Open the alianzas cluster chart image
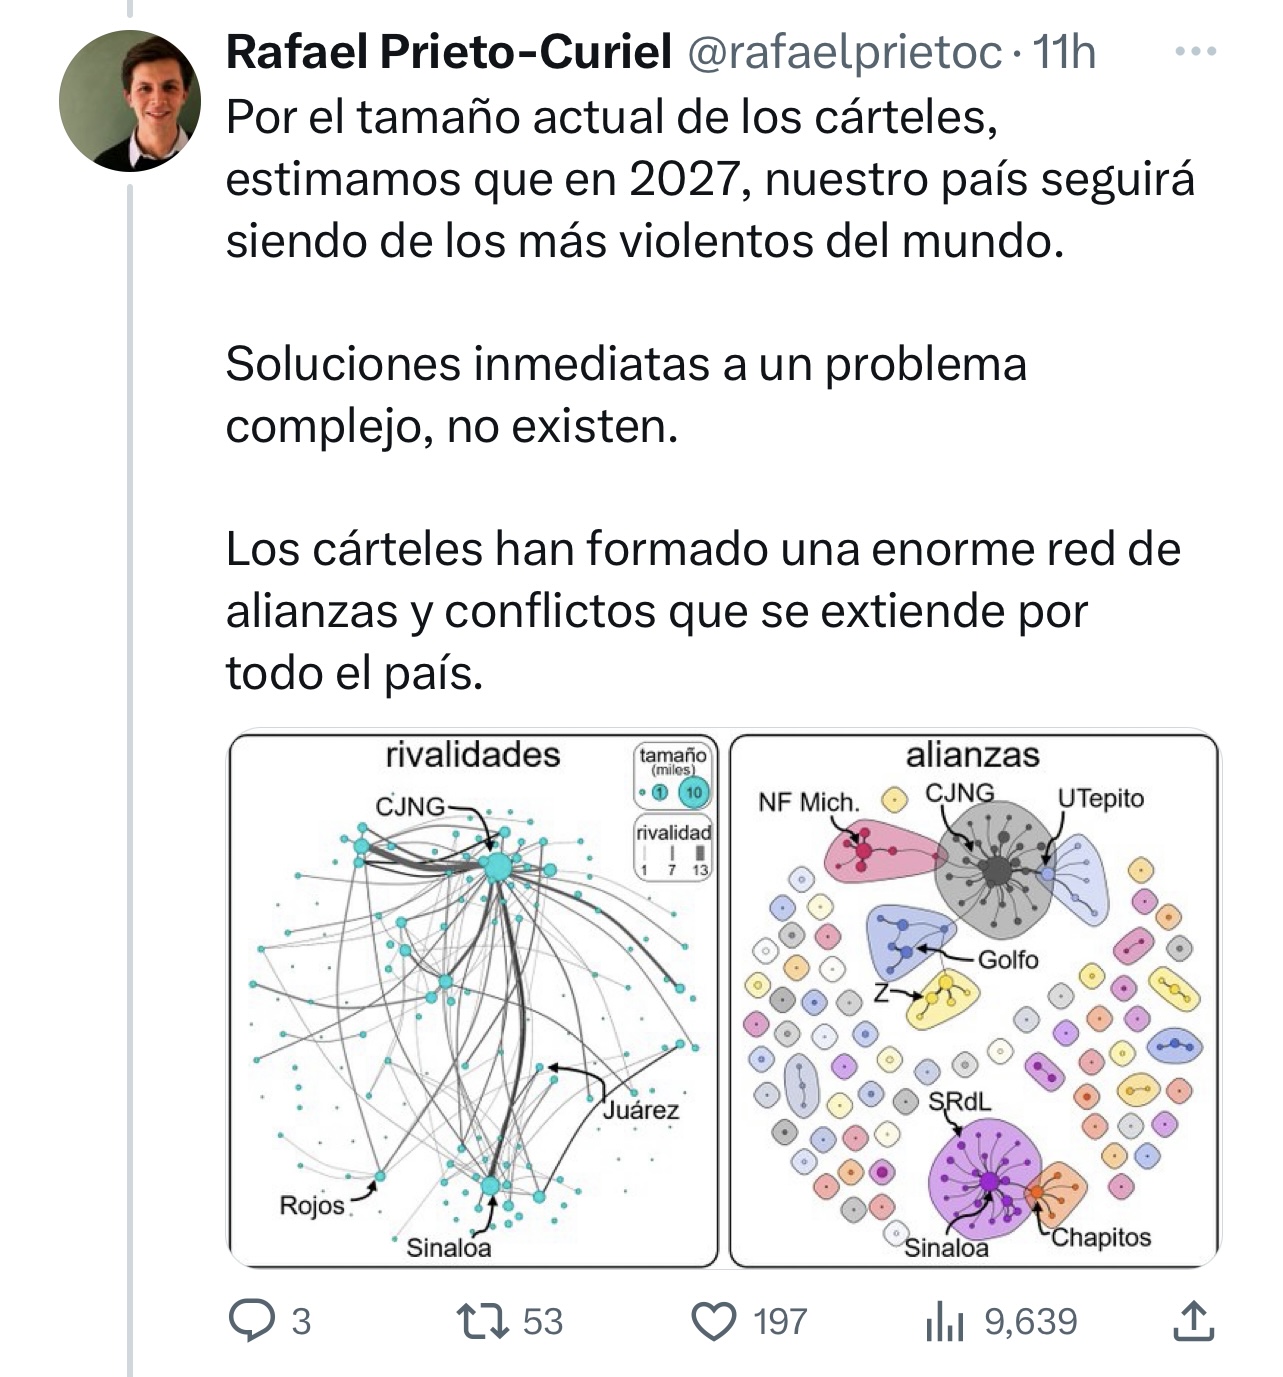Image resolution: width=1283 pixels, height=1377 pixels. pos(974,1000)
